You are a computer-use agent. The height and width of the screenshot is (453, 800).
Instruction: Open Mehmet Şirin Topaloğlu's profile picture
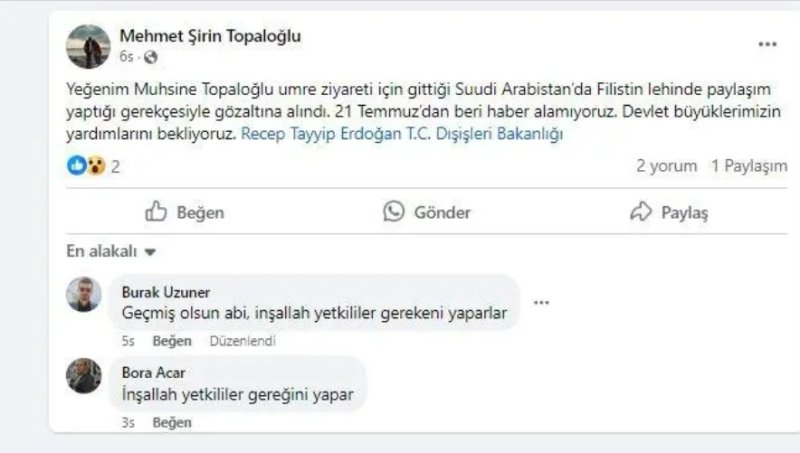click(x=88, y=46)
